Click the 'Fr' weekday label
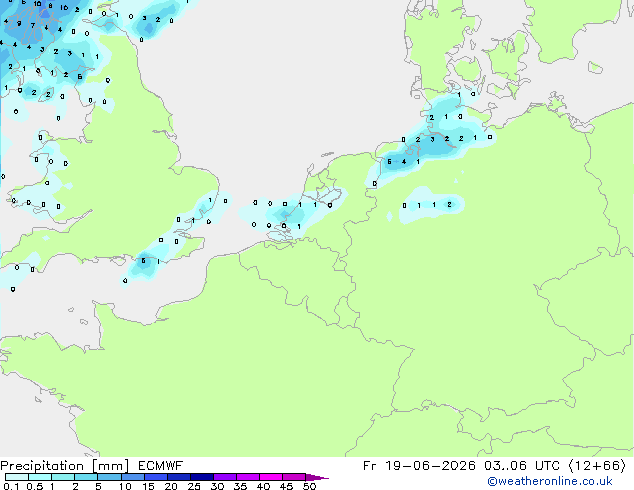Screen dimensions: 634x490 pos(370,466)
